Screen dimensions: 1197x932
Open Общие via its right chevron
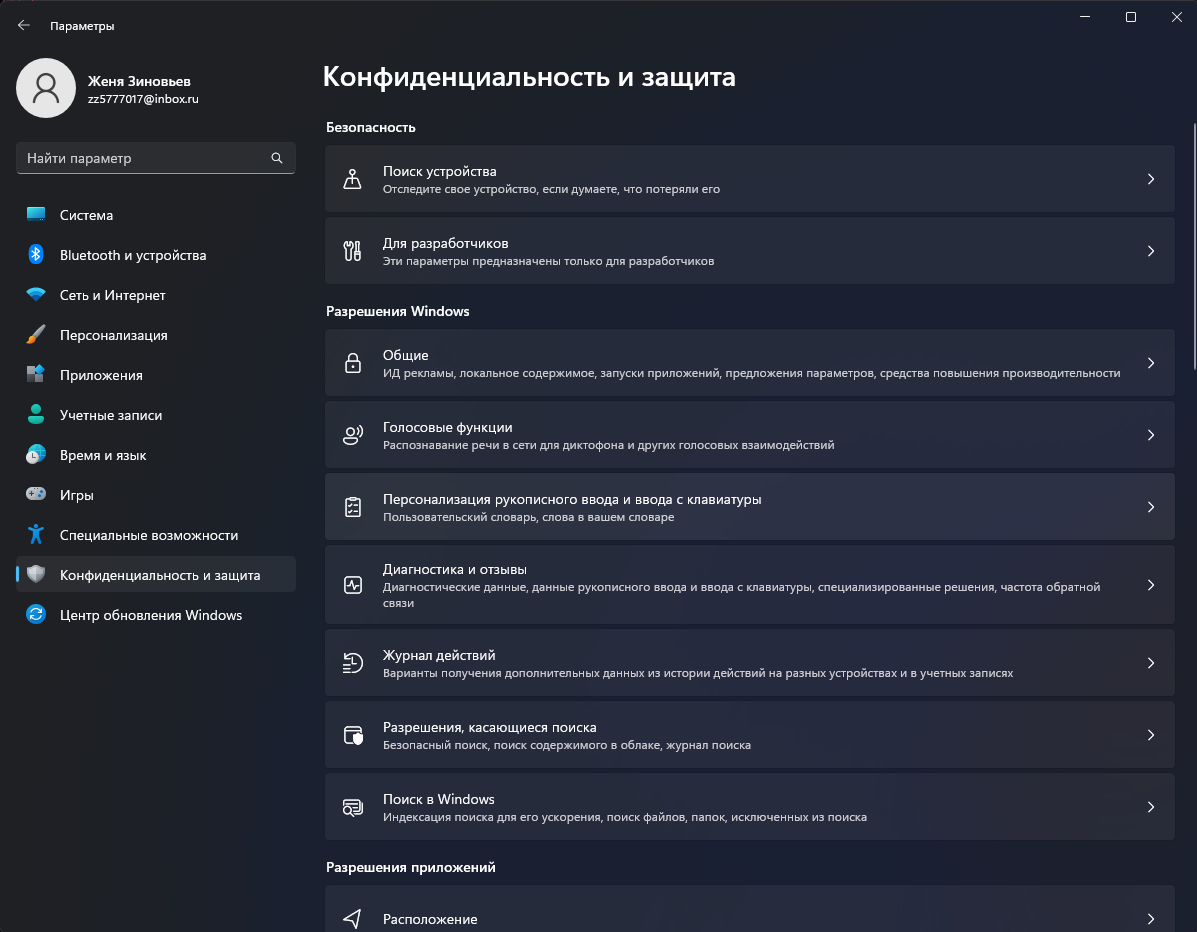(1150, 363)
